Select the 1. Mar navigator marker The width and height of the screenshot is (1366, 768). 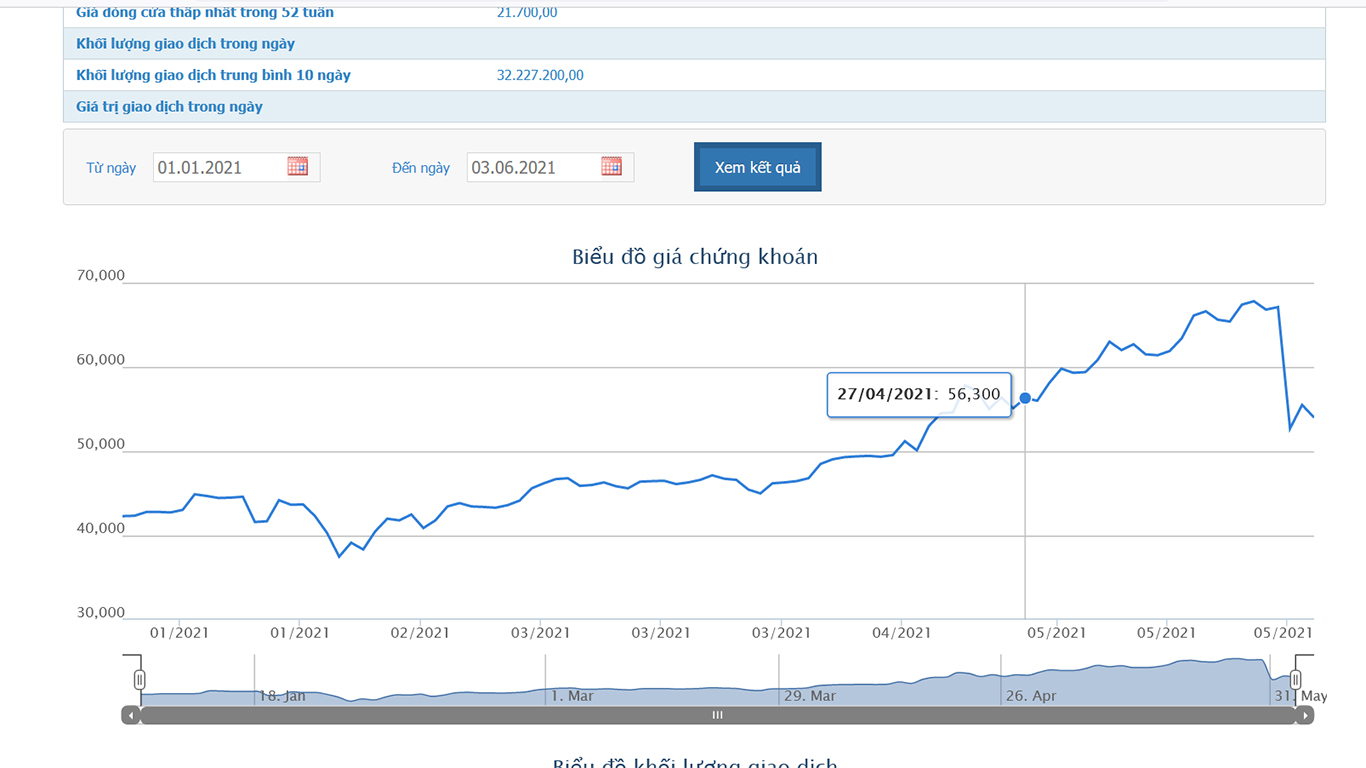pyautogui.click(x=571, y=696)
